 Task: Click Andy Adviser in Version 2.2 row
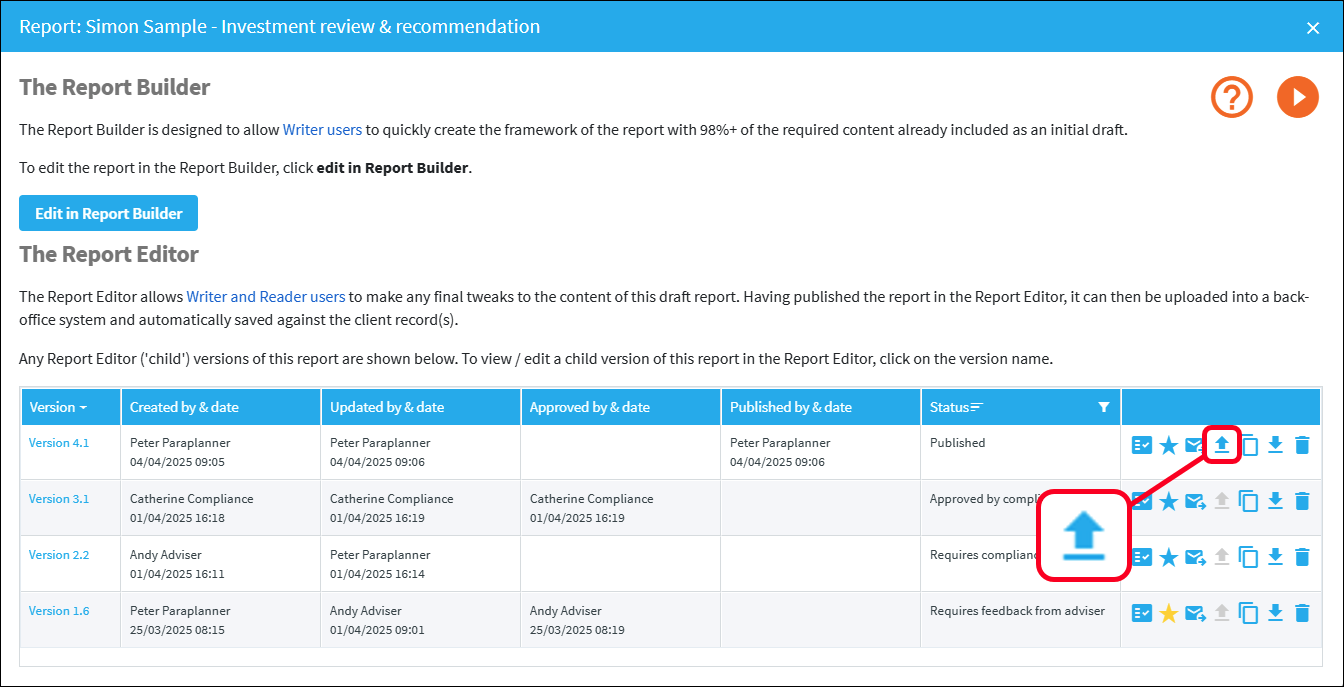click(166, 555)
